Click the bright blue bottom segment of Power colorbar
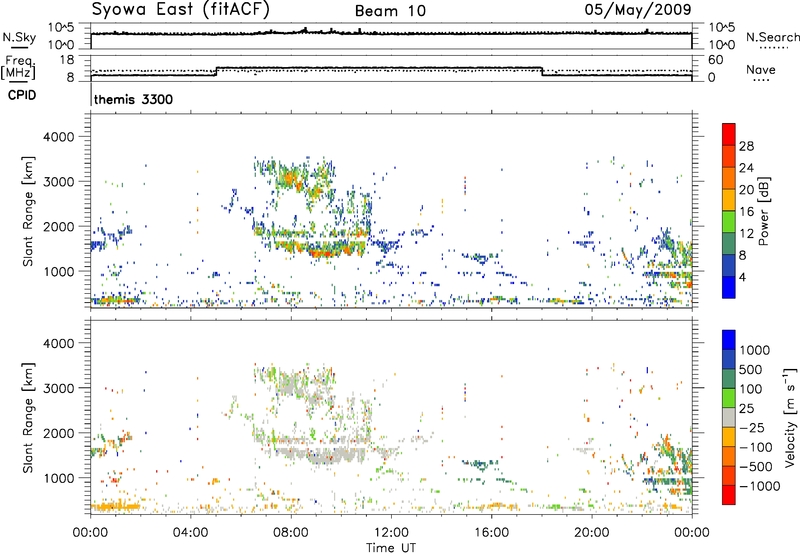Viewport: 800px width, 554px height. (729, 287)
